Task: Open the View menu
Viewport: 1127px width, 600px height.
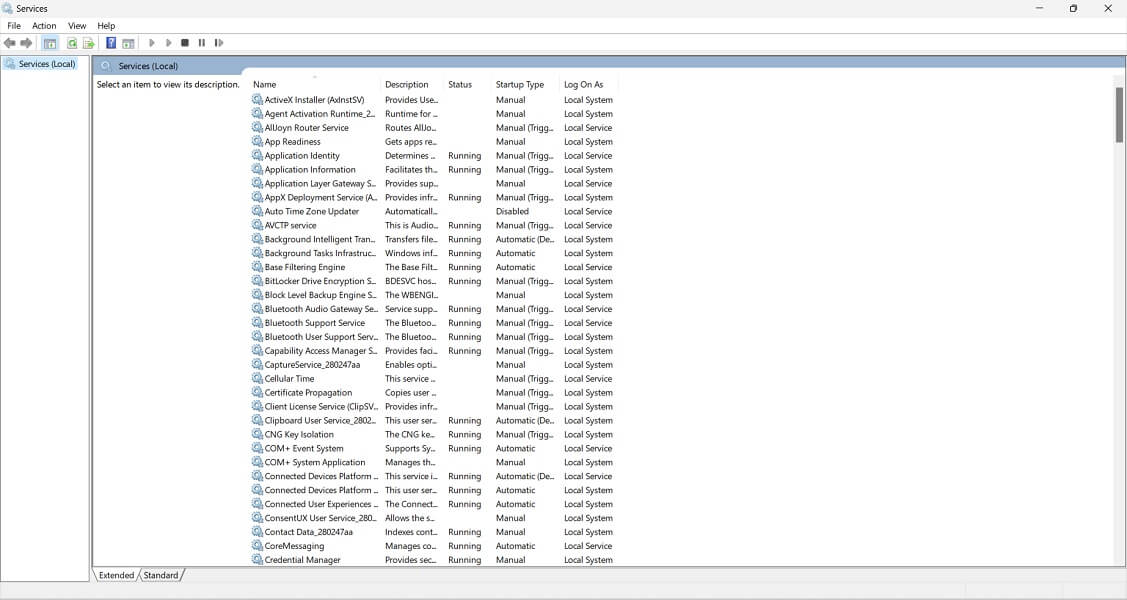Action: (77, 25)
